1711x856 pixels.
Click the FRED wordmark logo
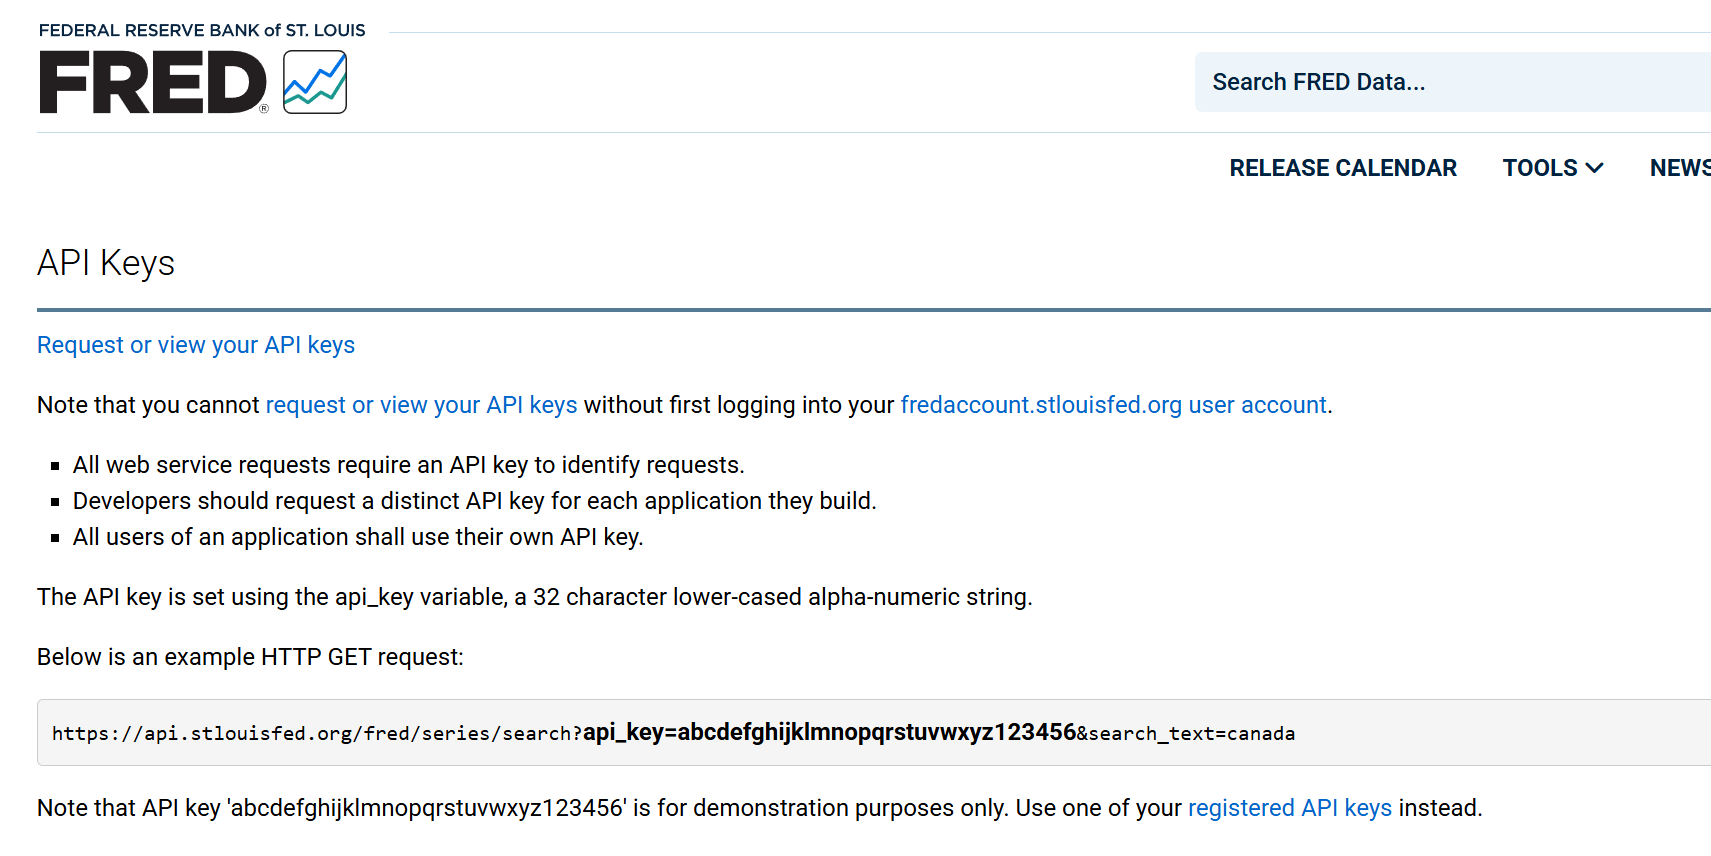click(153, 83)
